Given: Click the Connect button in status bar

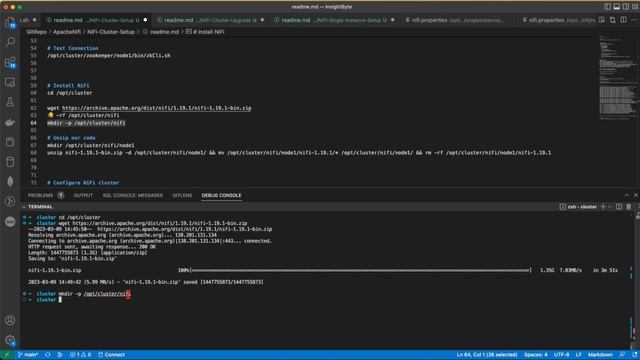Looking at the screenshot, I should click(111, 355).
